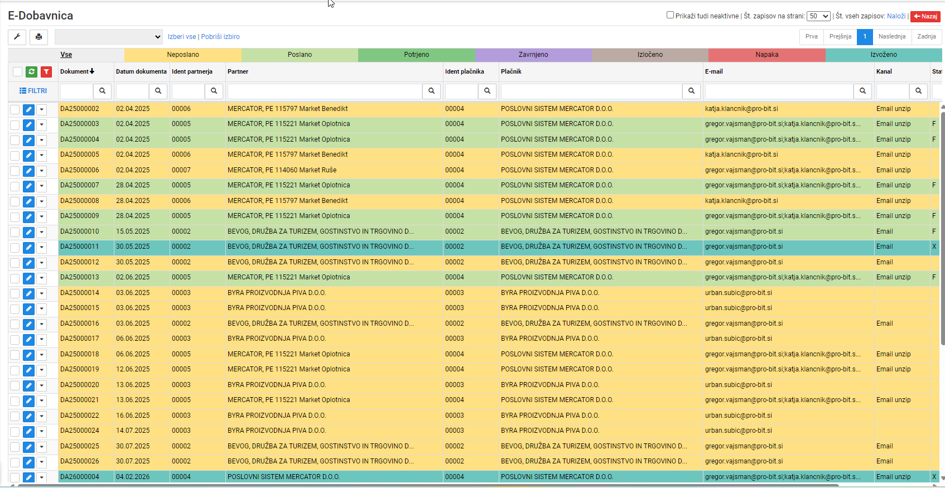Expand the row menu arrow for DA25000019
The width and height of the screenshot is (945, 488).
42,370
